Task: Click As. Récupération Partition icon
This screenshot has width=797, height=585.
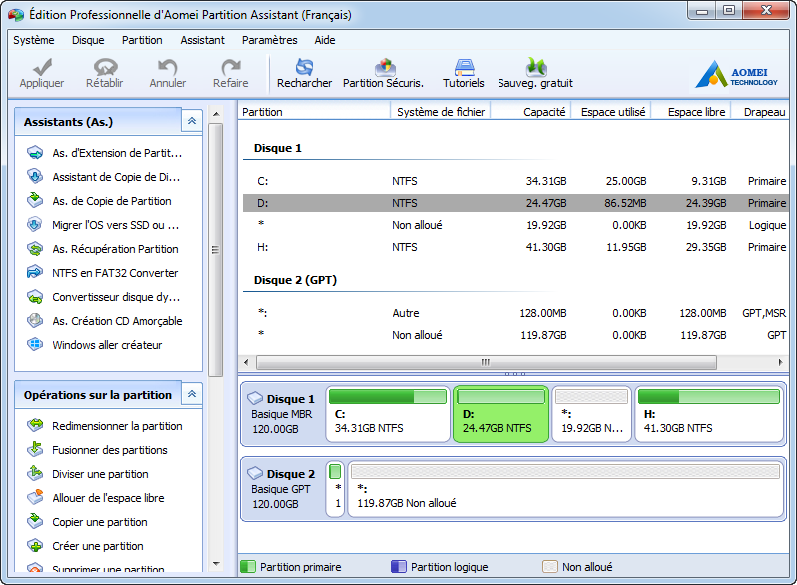Action: (x=35, y=249)
